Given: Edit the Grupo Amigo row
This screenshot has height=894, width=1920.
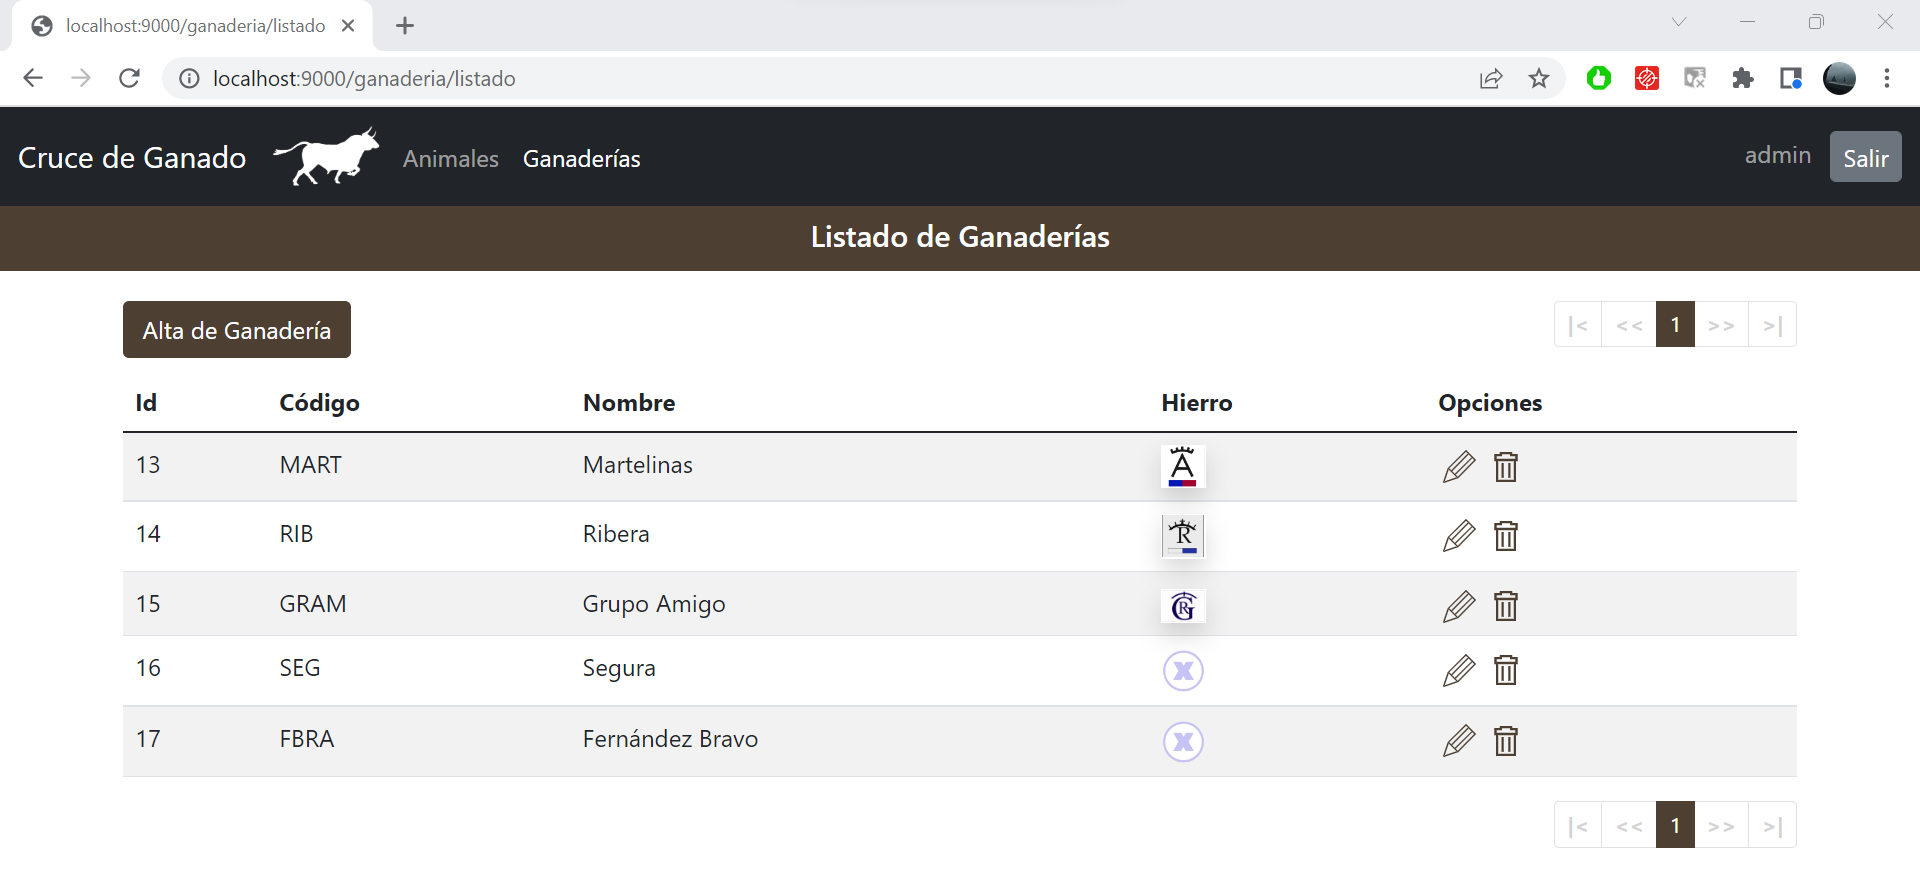Looking at the screenshot, I should (x=1458, y=606).
